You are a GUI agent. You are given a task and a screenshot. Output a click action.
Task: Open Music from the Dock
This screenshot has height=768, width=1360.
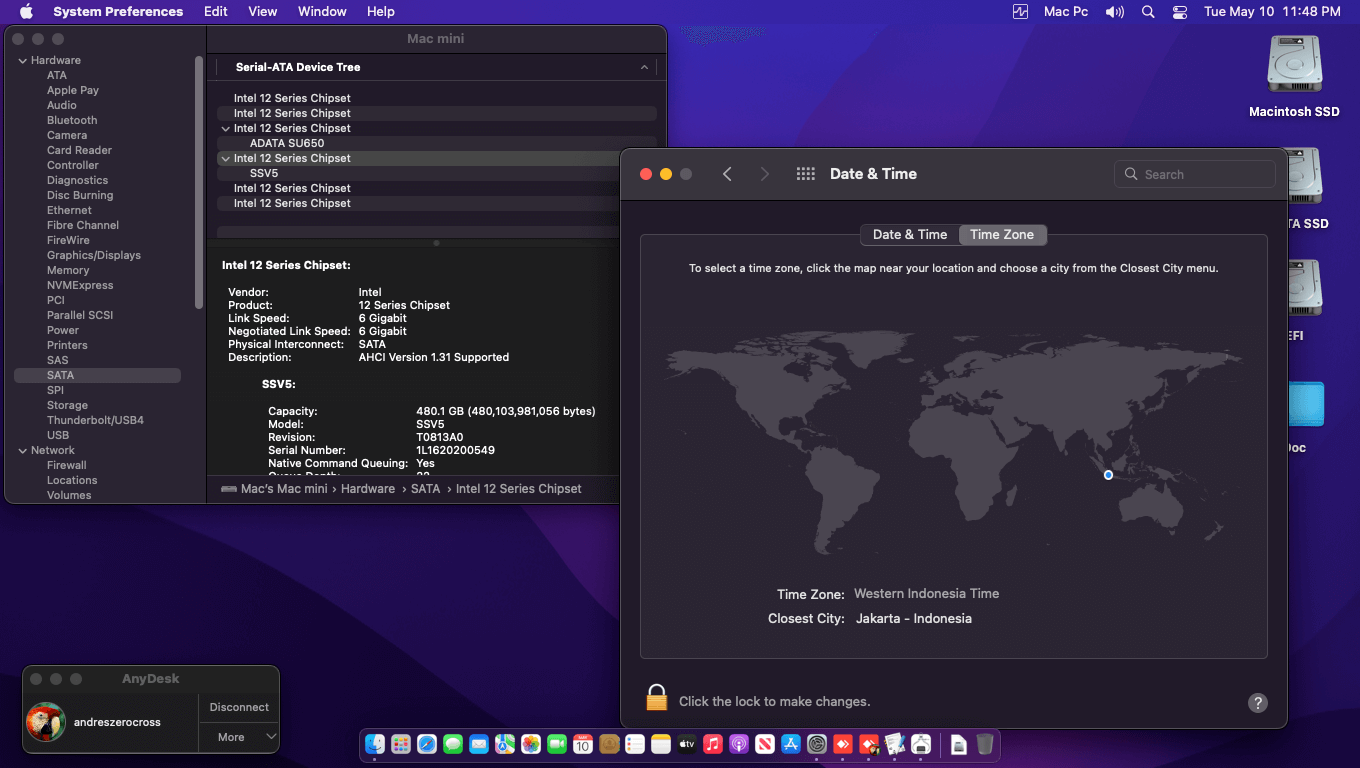point(713,744)
